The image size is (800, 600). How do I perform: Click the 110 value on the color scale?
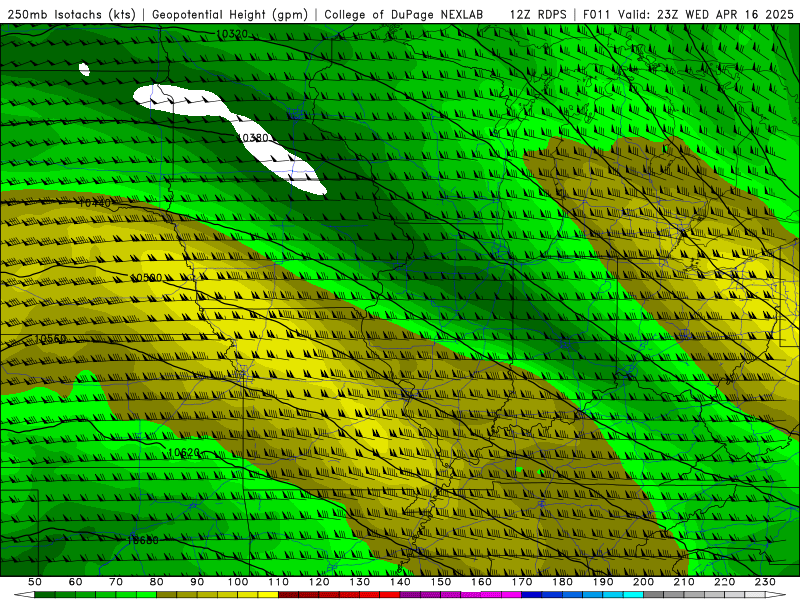[x=279, y=582]
